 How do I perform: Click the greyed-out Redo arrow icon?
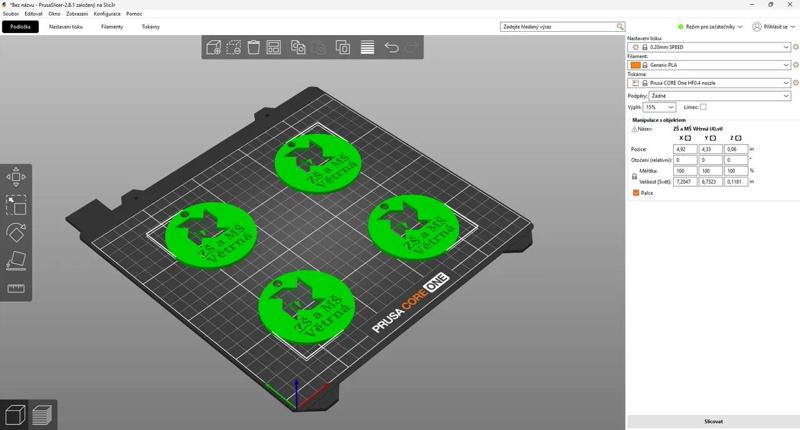tap(412, 47)
